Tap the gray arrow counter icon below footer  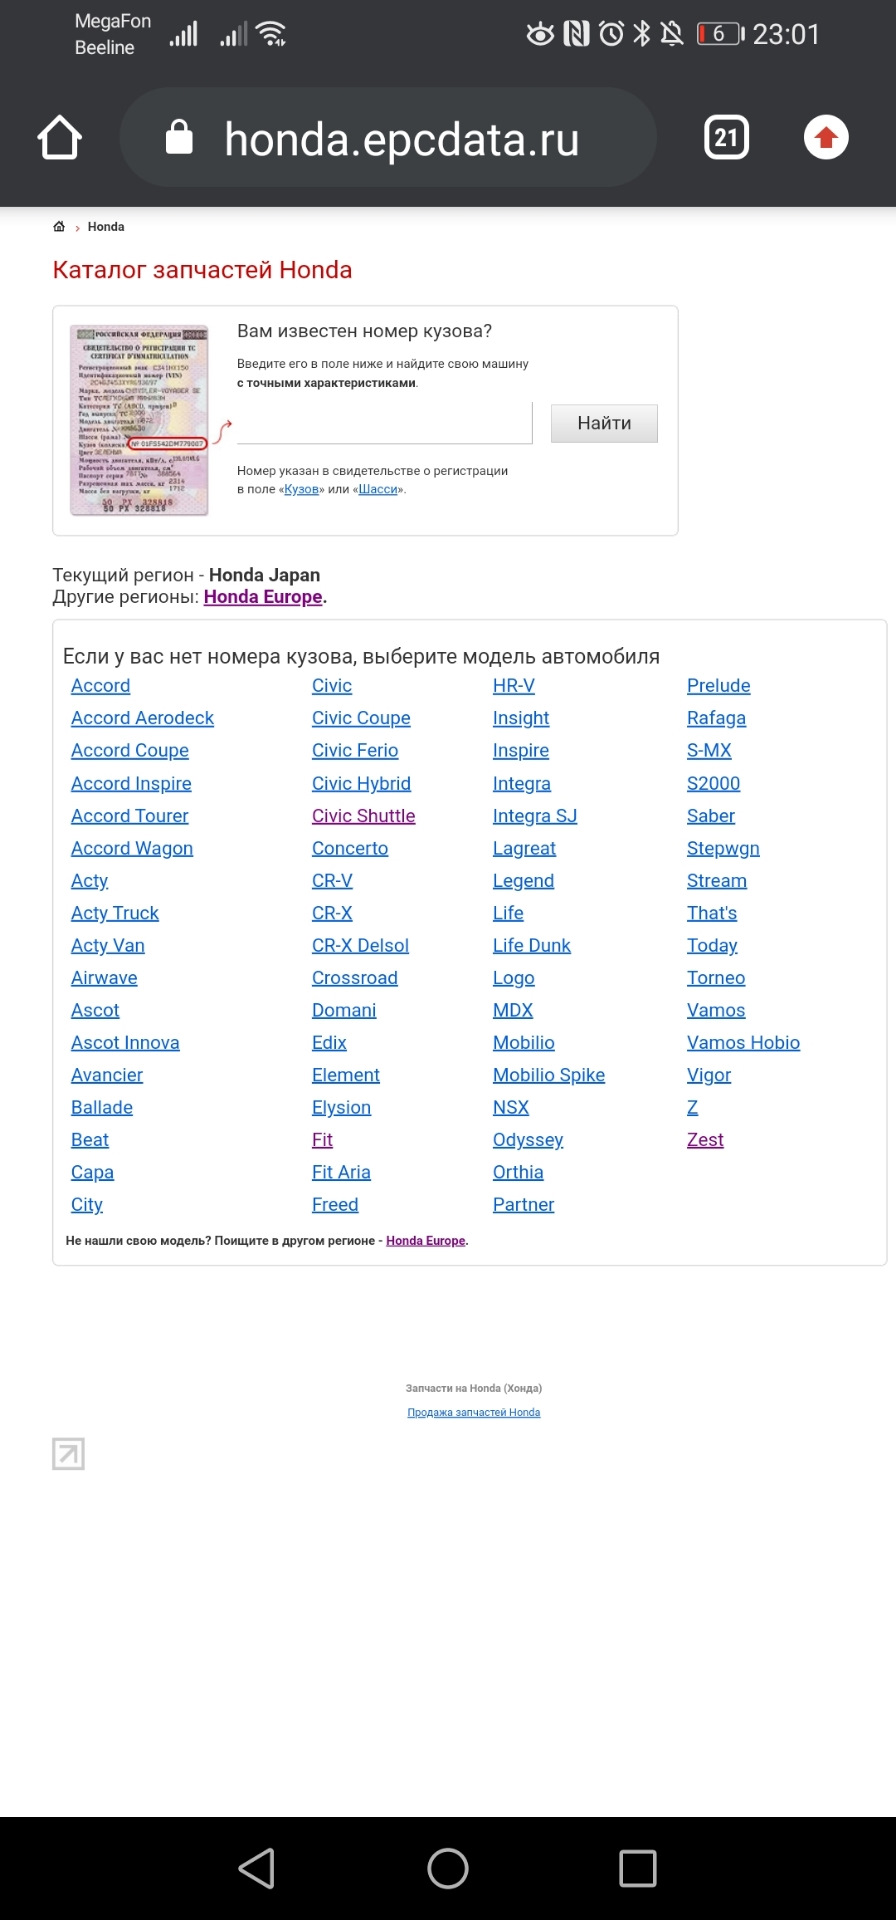coord(68,1454)
